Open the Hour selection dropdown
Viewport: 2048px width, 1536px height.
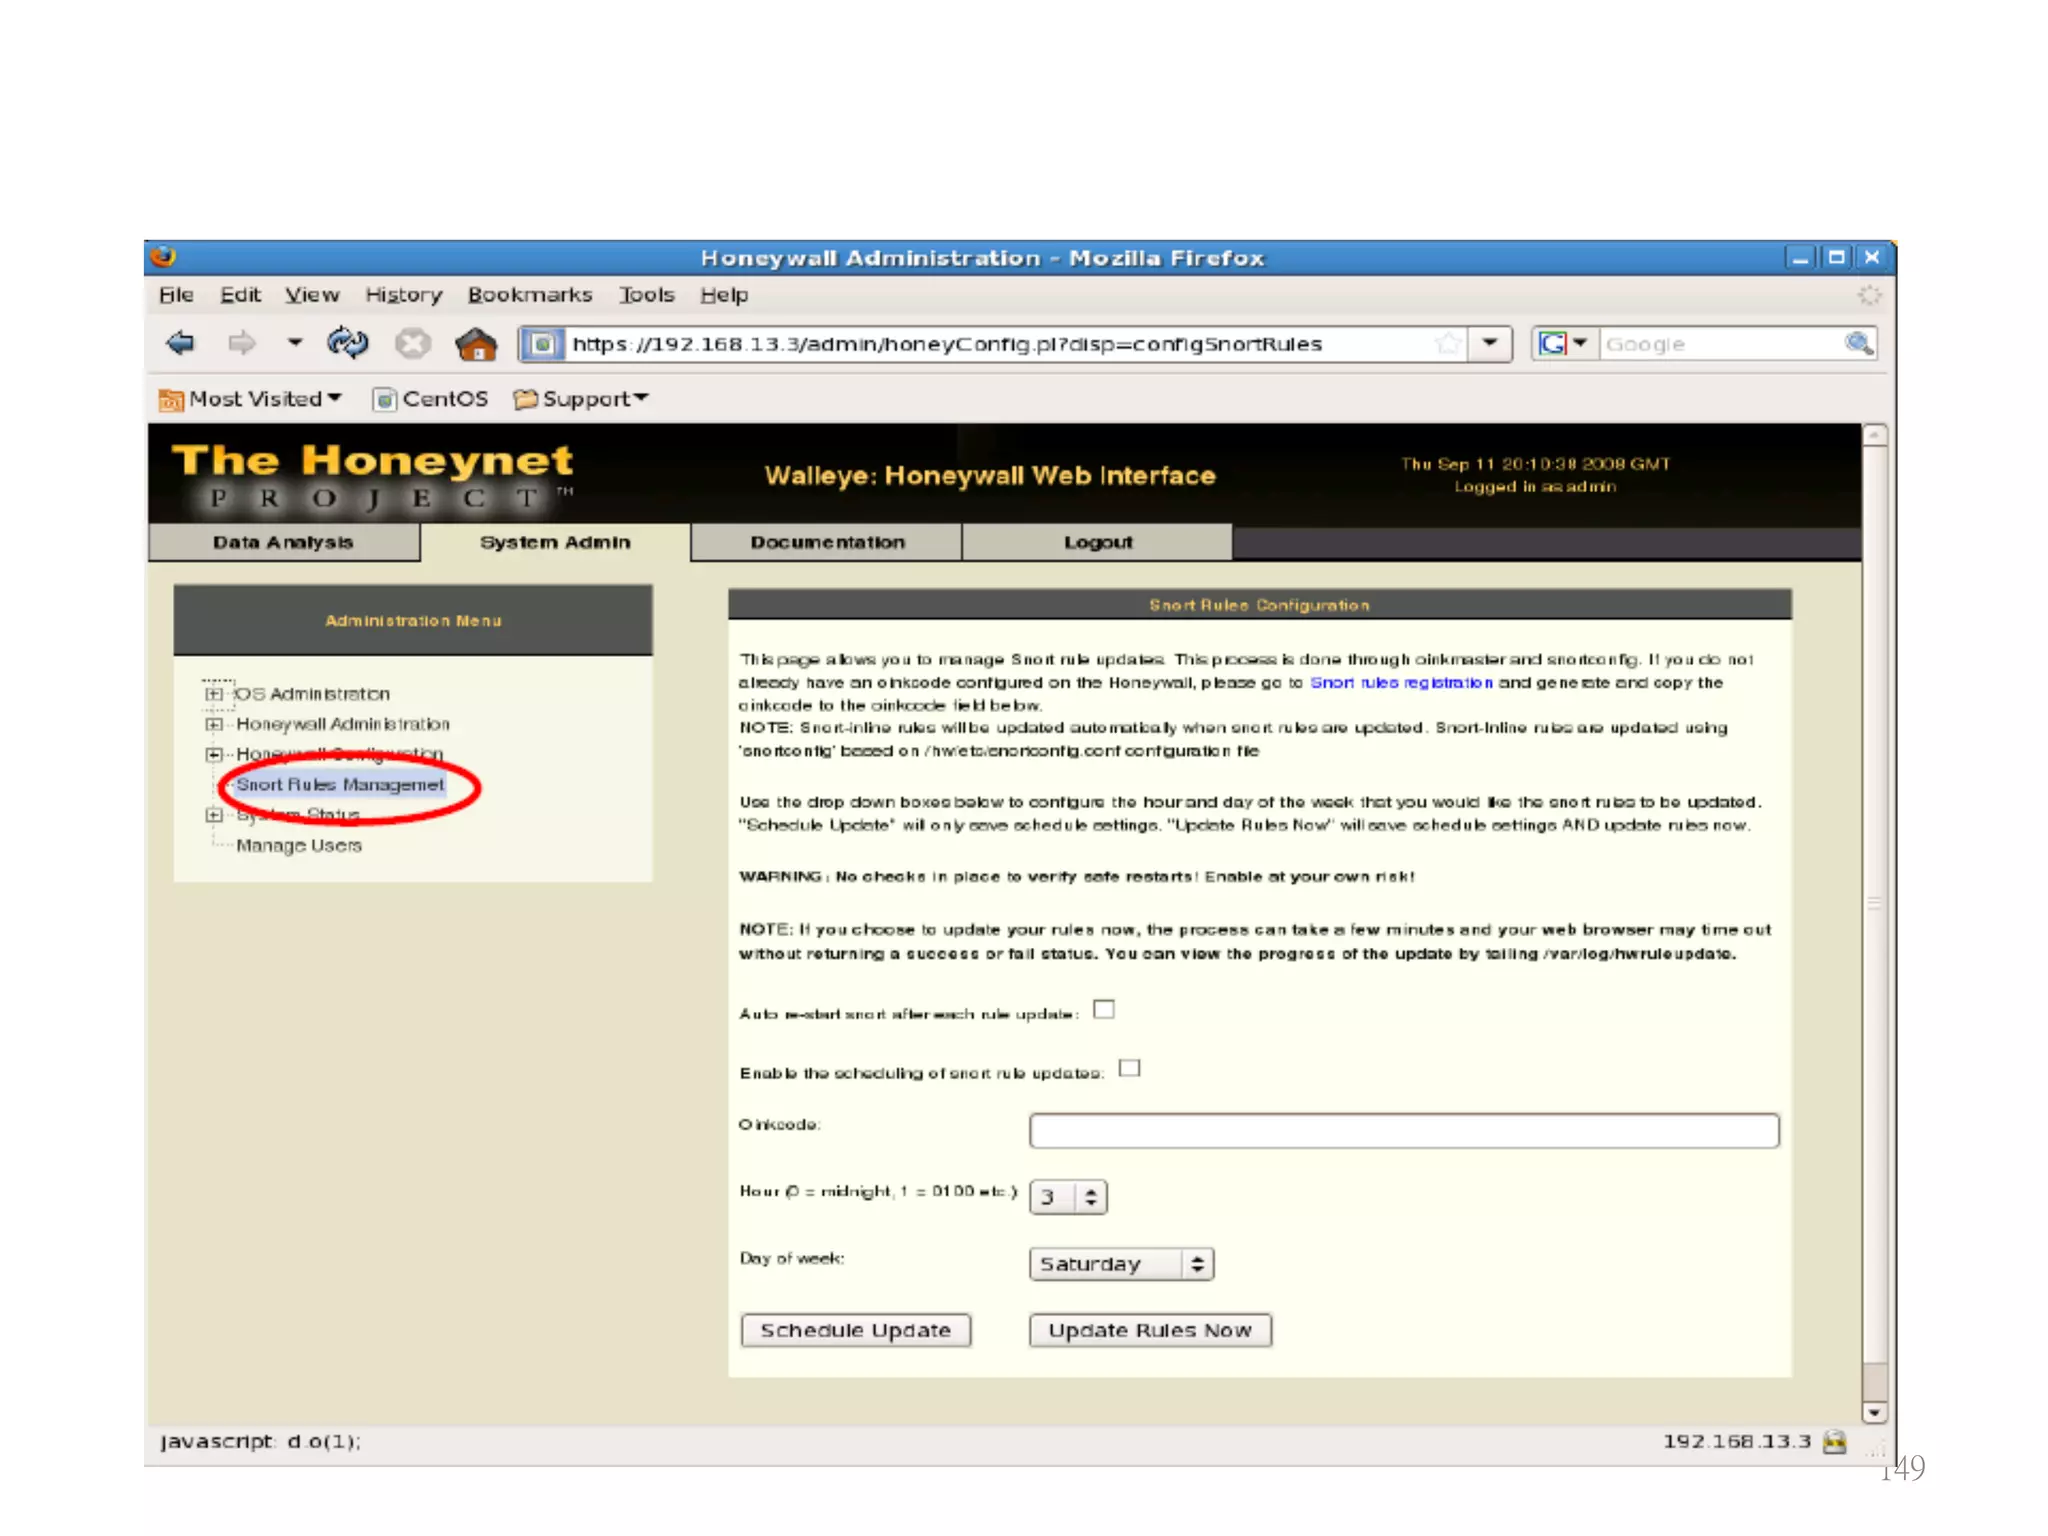click(1068, 1197)
